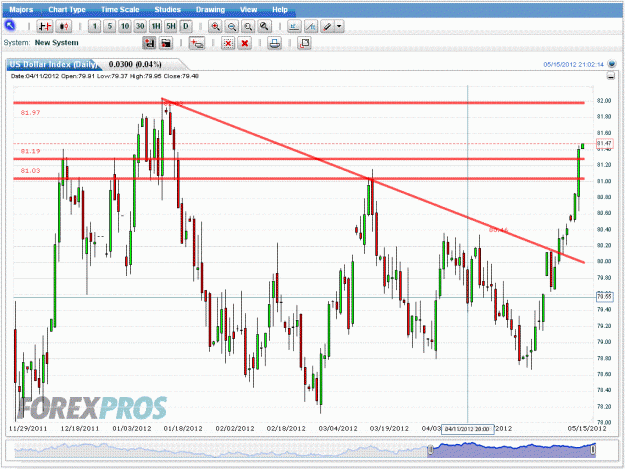Open the Studies menu

pos(167,10)
